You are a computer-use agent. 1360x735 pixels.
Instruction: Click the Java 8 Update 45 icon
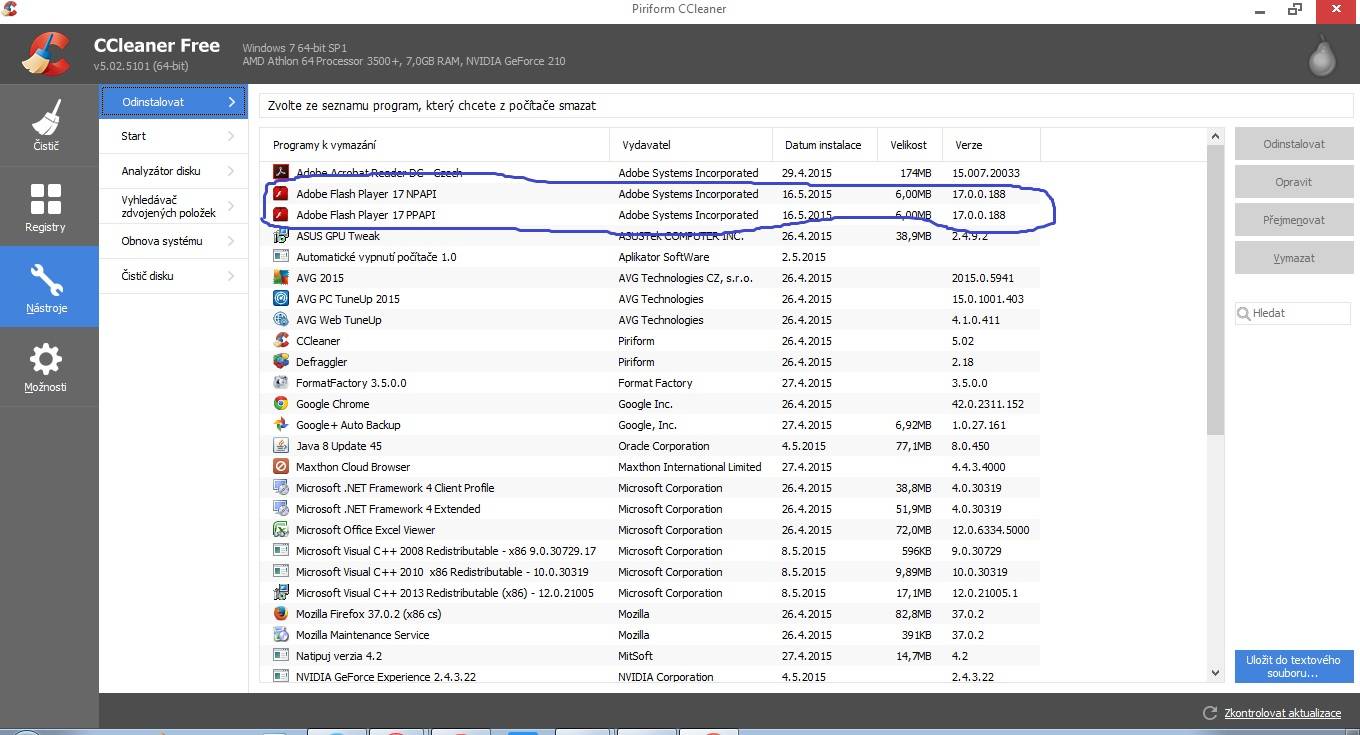pyautogui.click(x=281, y=446)
